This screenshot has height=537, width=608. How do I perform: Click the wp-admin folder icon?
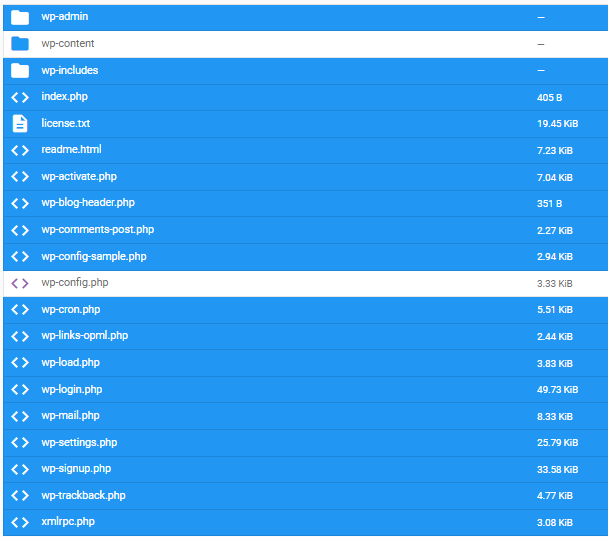click(20, 17)
